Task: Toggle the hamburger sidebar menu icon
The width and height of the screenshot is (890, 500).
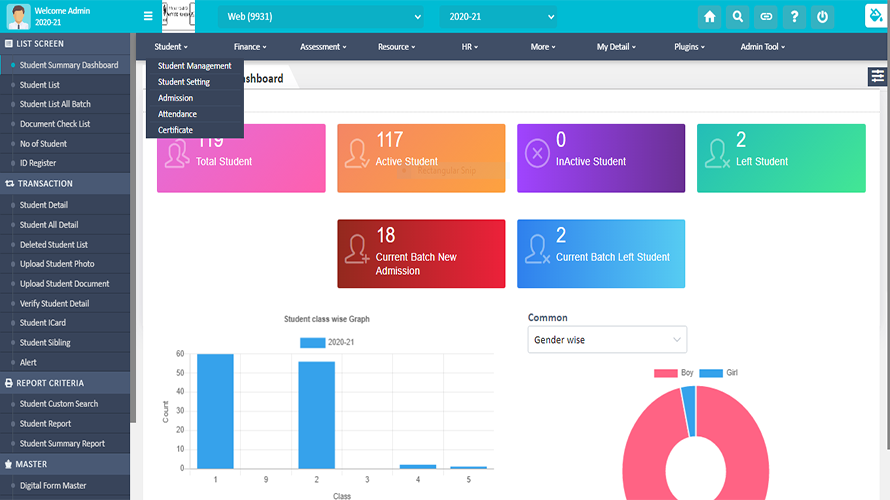Action: click(x=148, y=17)
